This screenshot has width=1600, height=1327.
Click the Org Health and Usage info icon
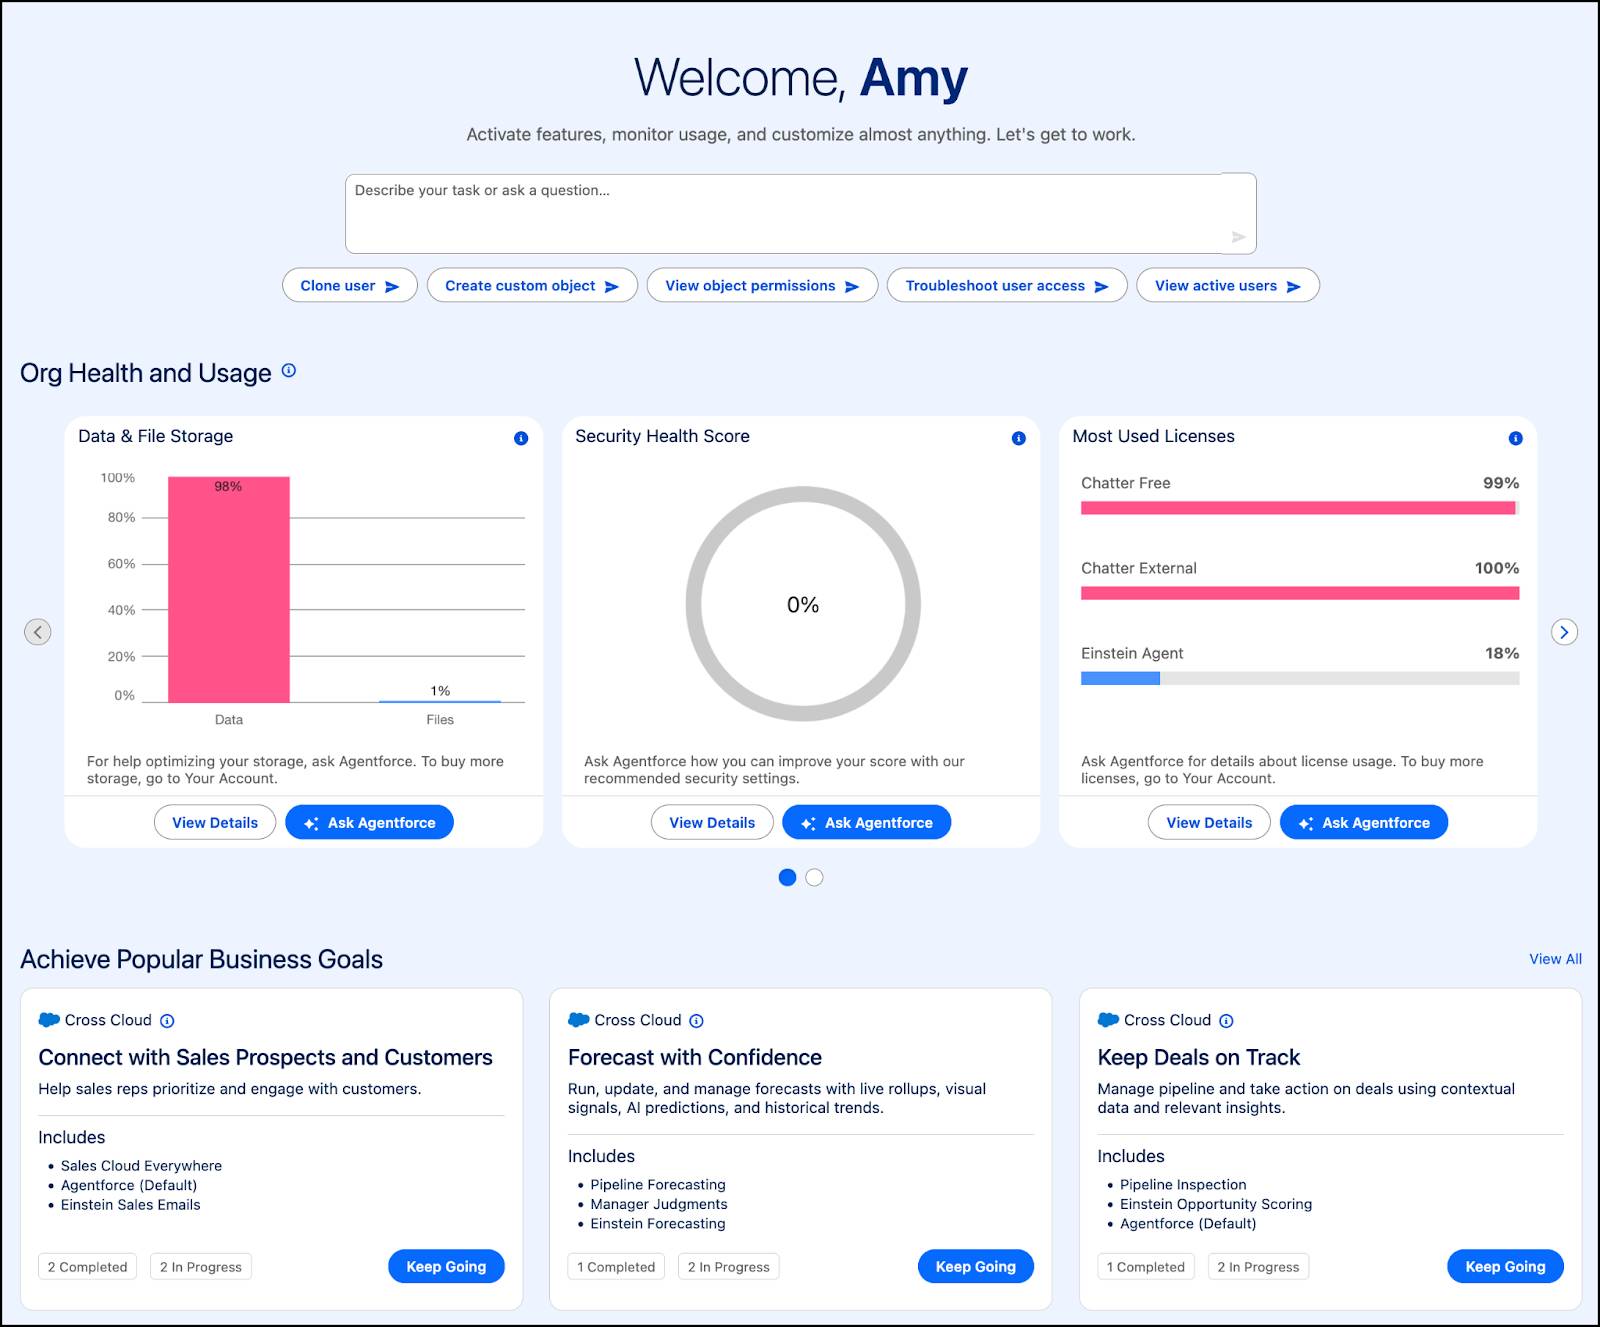pos(290,371)
